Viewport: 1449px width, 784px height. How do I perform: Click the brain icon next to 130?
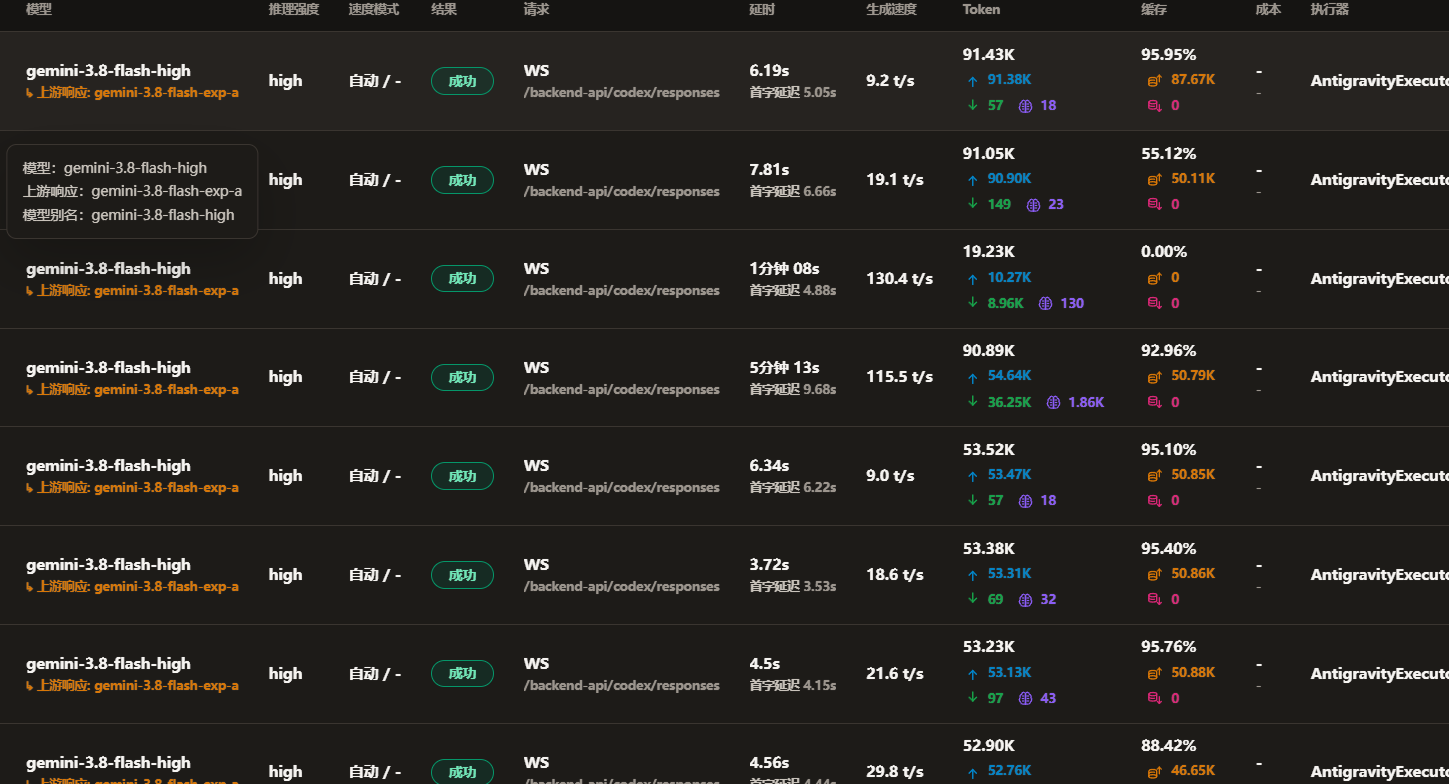pos(1045,303)
